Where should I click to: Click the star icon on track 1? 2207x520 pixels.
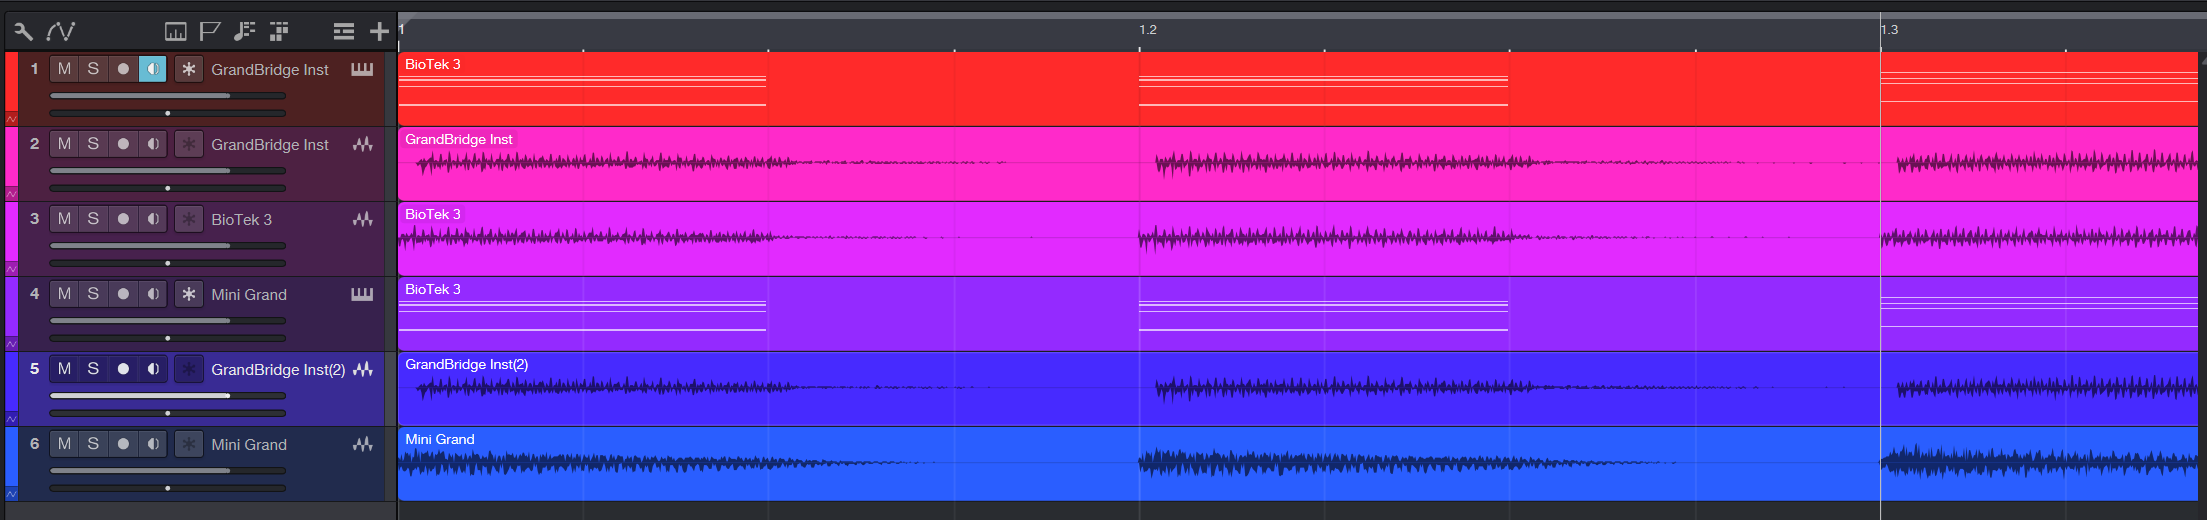click(189, 69)
